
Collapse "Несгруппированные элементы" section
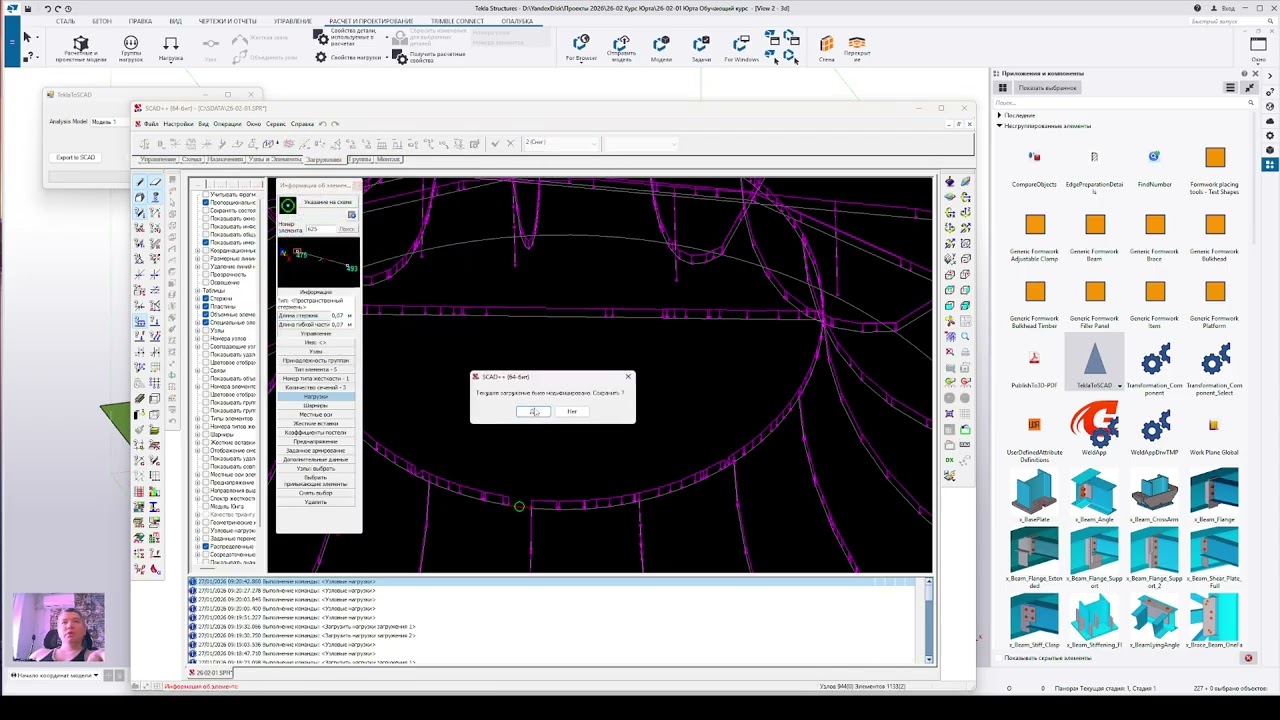[x=999, y=126]
